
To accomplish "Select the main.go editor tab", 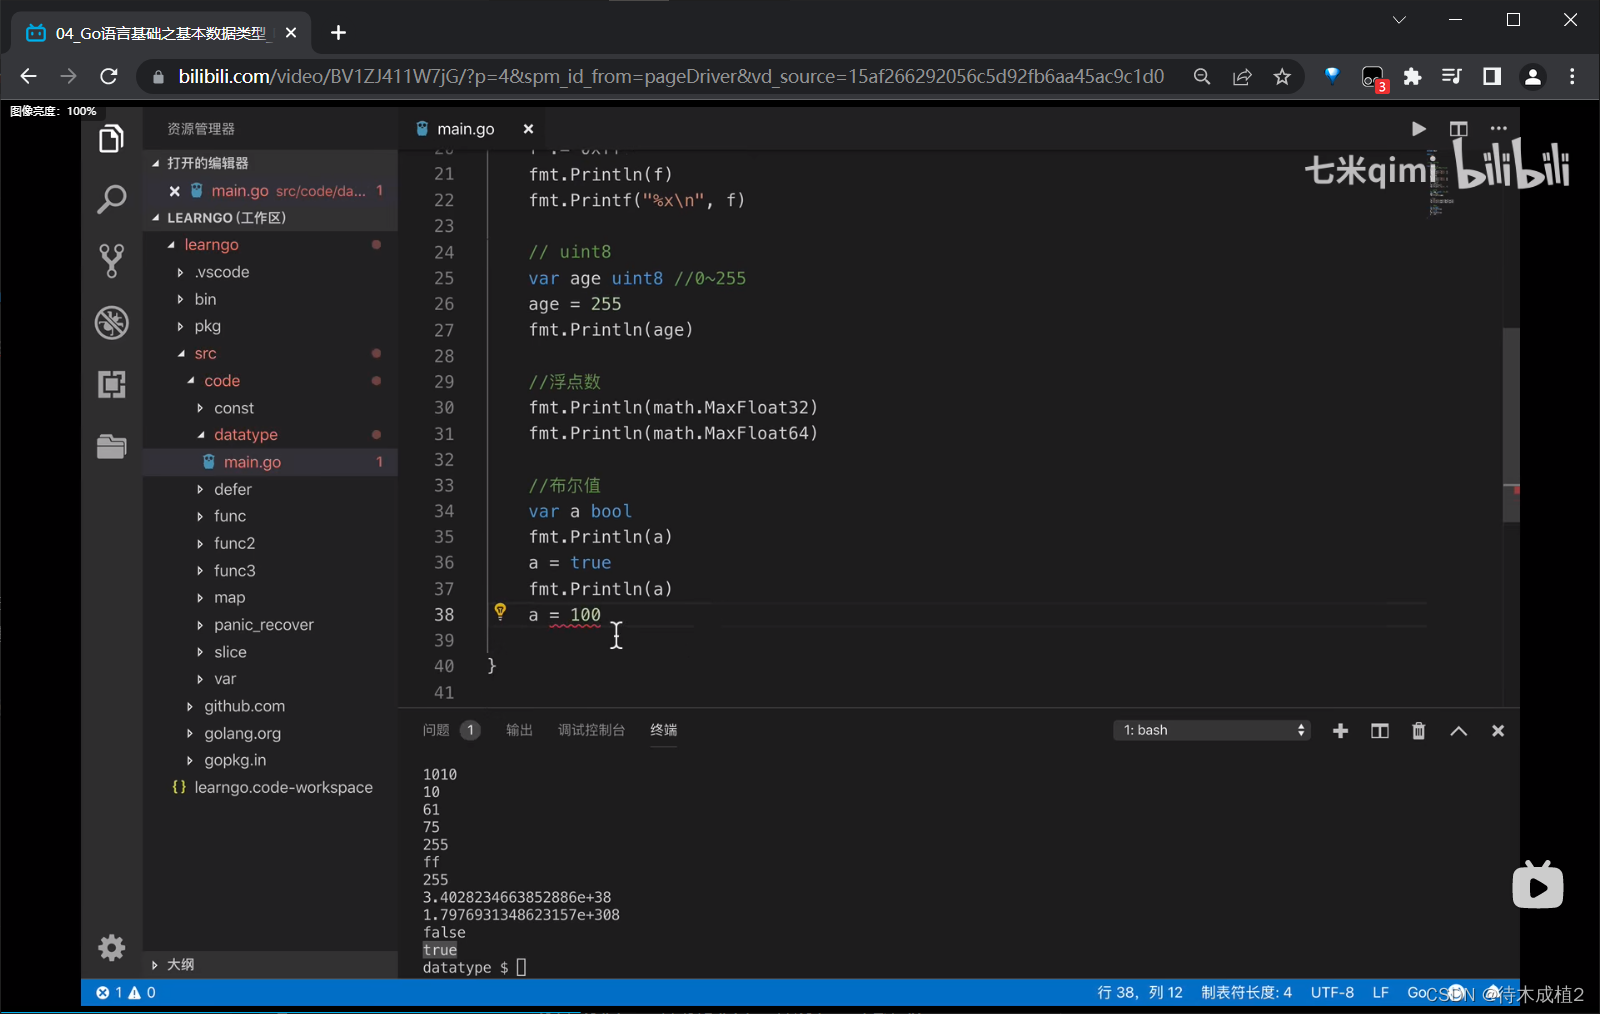I will [x=465, y=129].
